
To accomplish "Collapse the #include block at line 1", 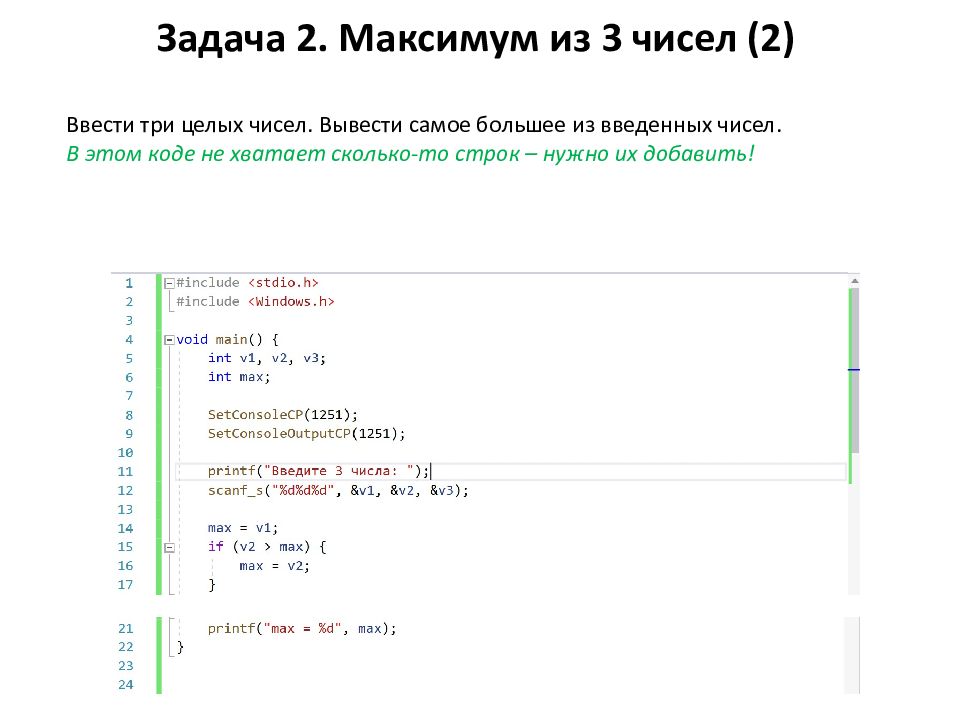I will pos(169,283).
